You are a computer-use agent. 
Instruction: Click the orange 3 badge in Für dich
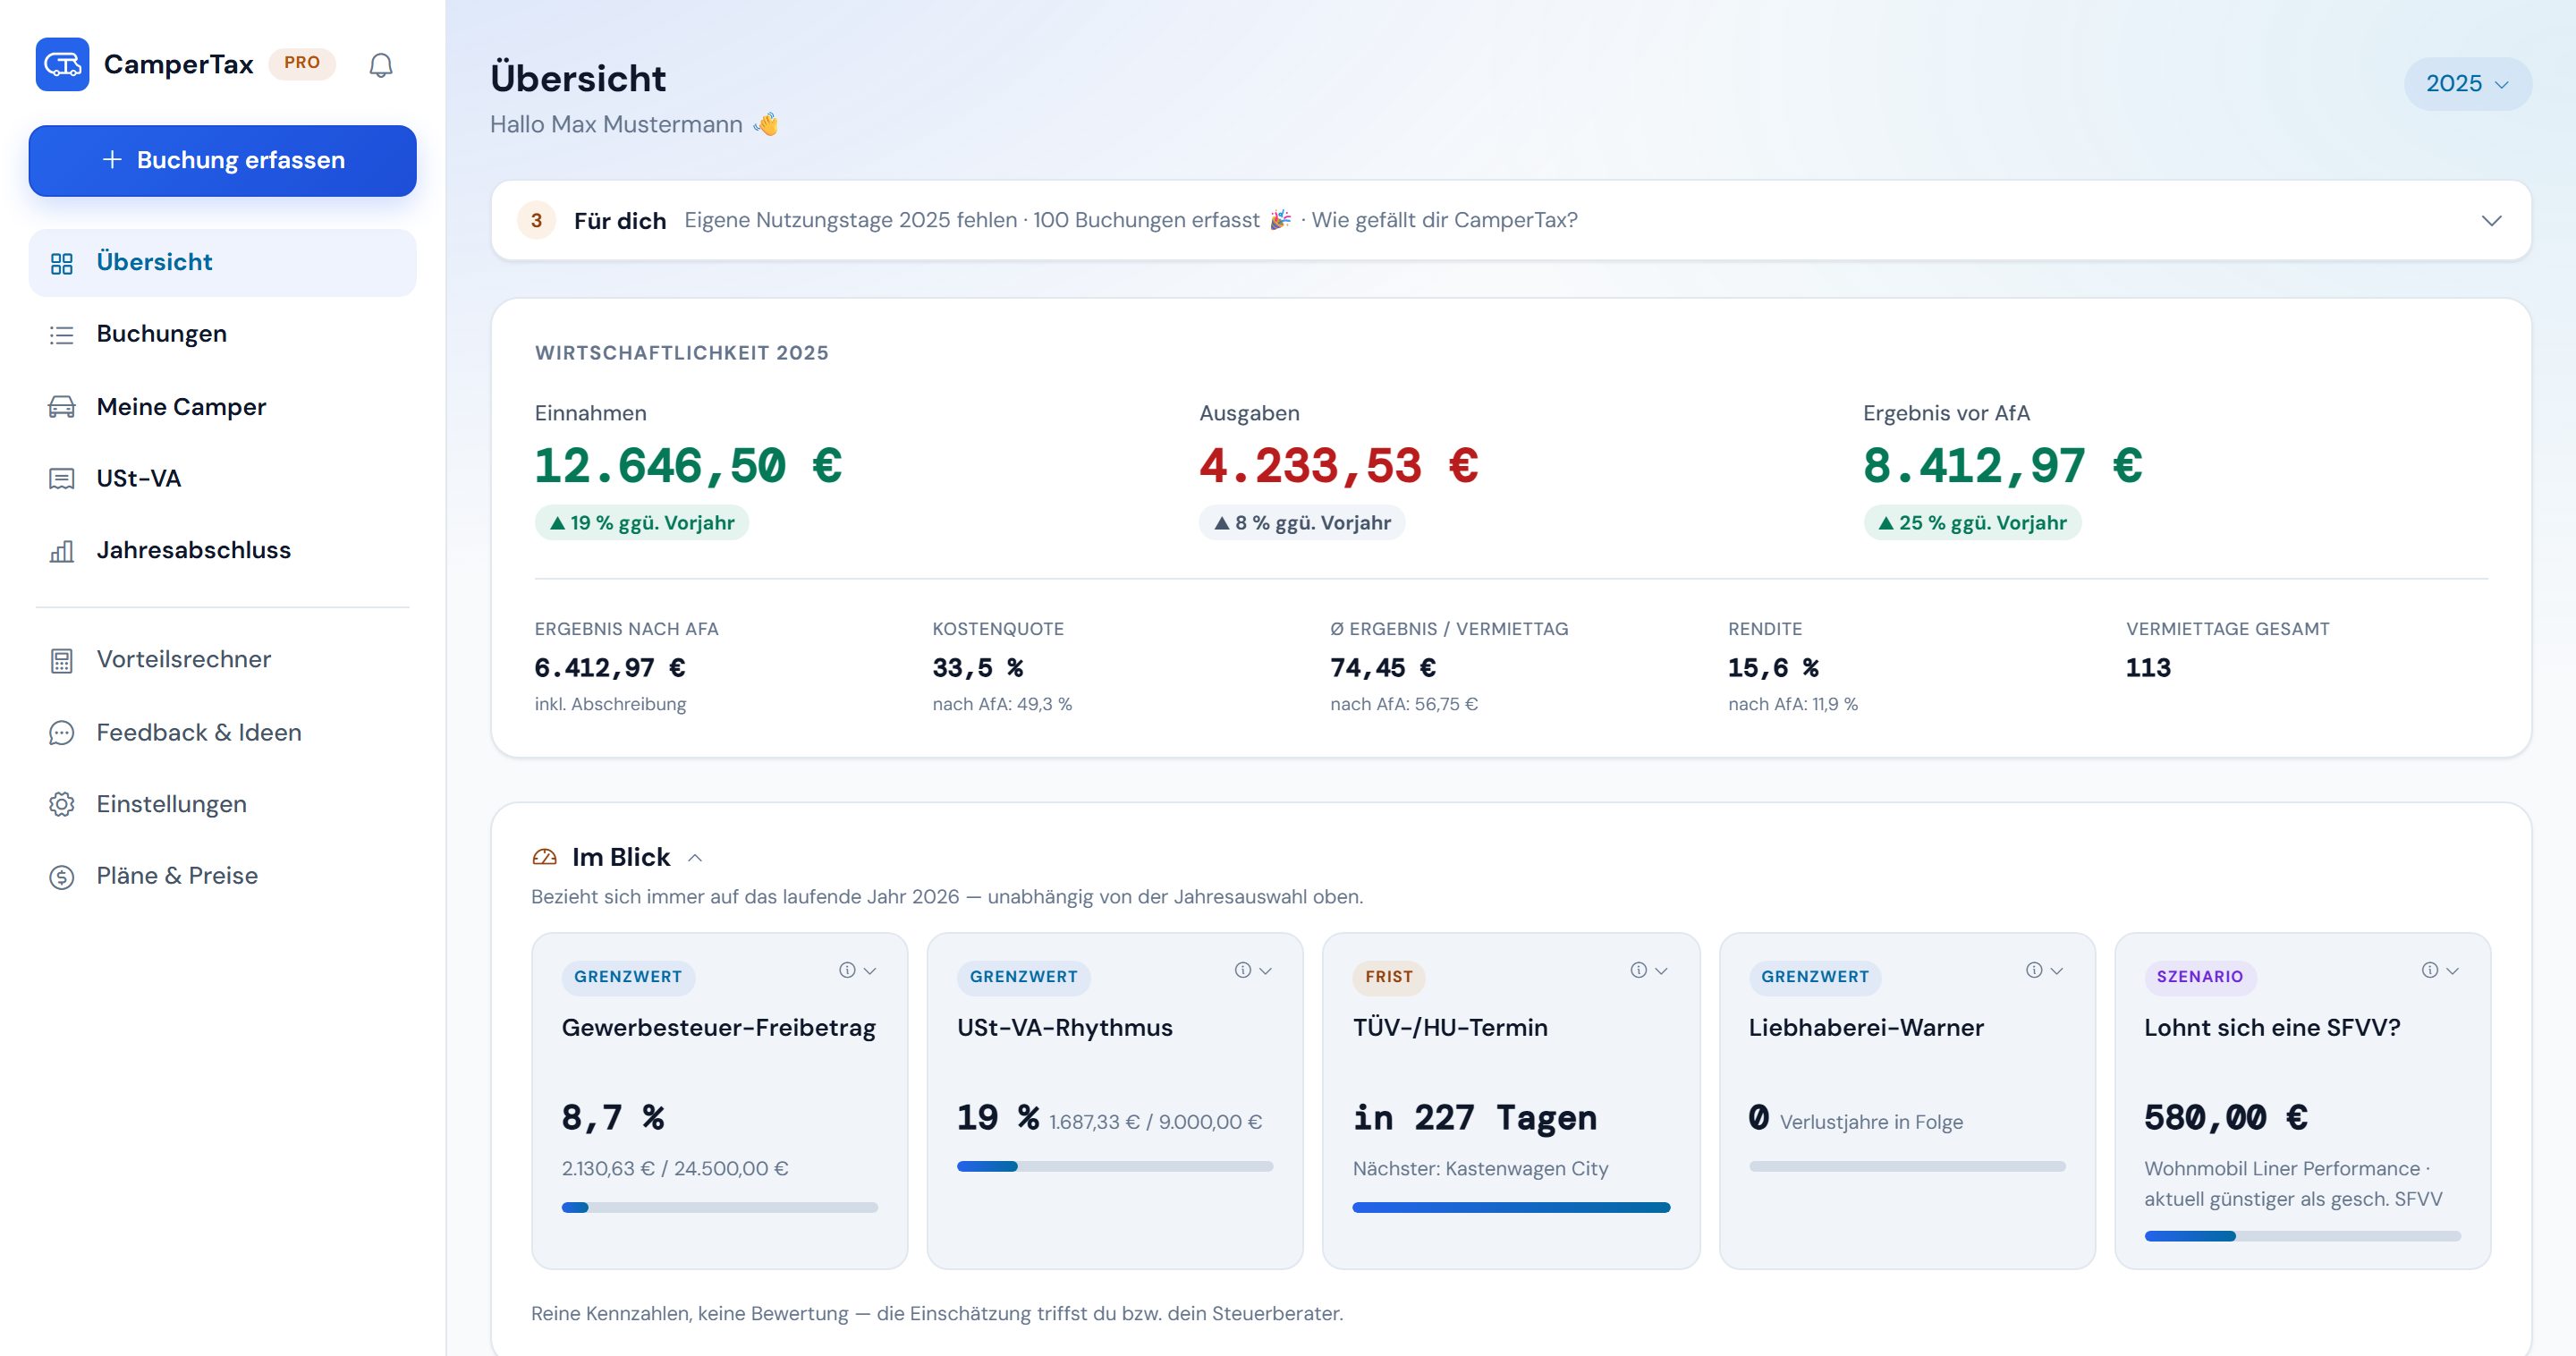click(537, 220)
